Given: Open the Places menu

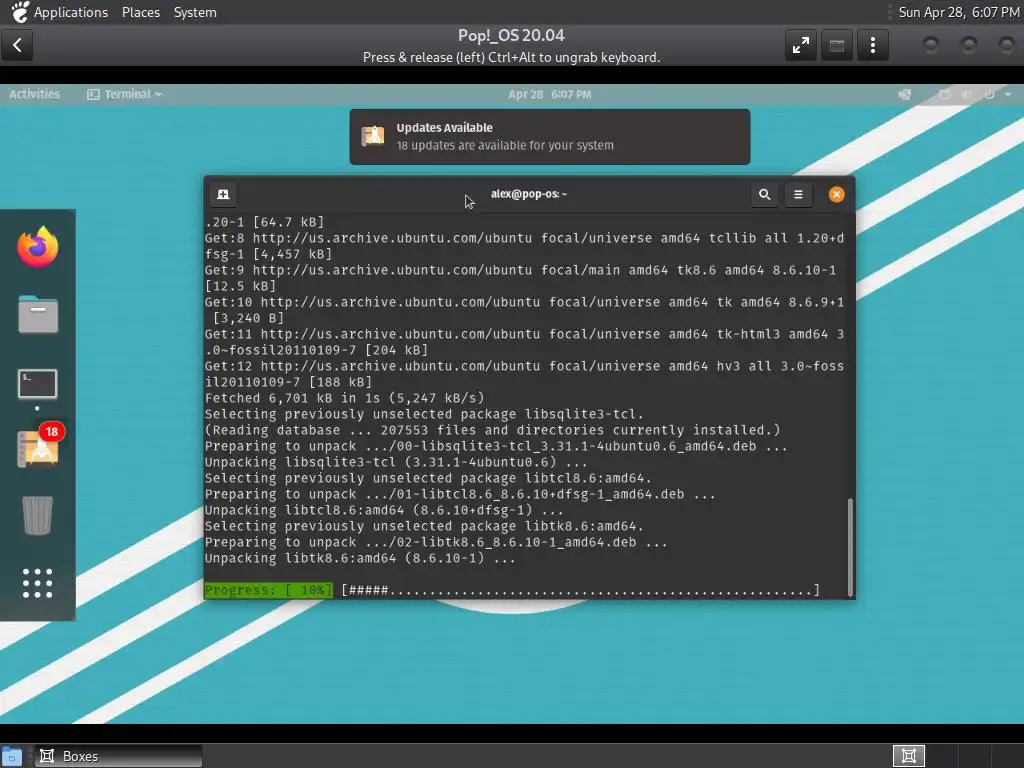Looking at the screenshot, I should point(141,12).
